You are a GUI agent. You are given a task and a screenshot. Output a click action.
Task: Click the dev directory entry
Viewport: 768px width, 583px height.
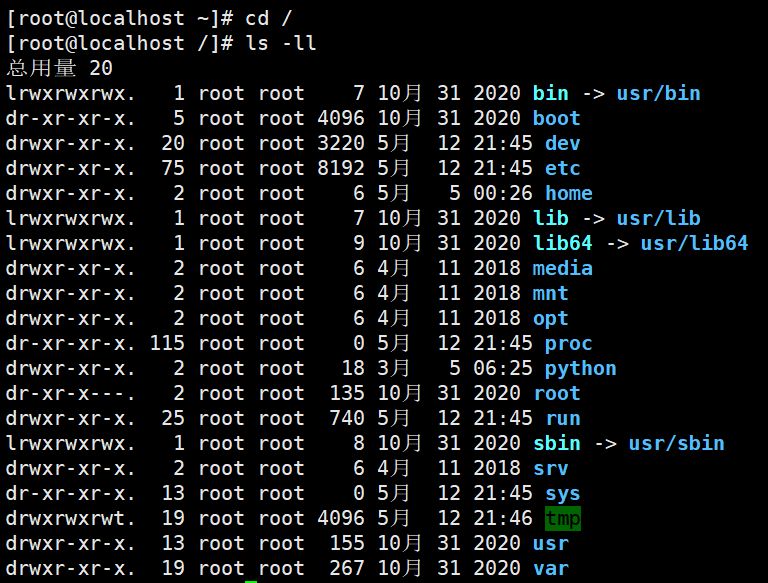pos(562,144)
